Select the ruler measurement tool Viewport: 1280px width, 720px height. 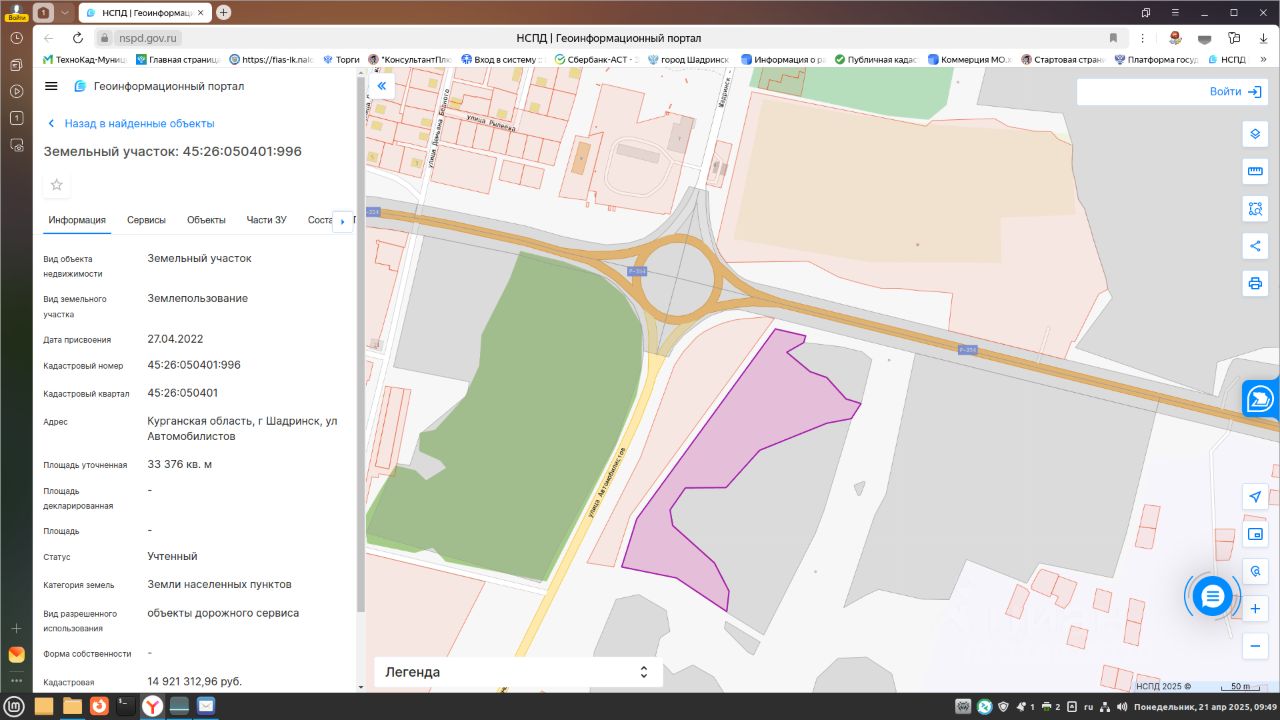click(x=1255, y=171)
